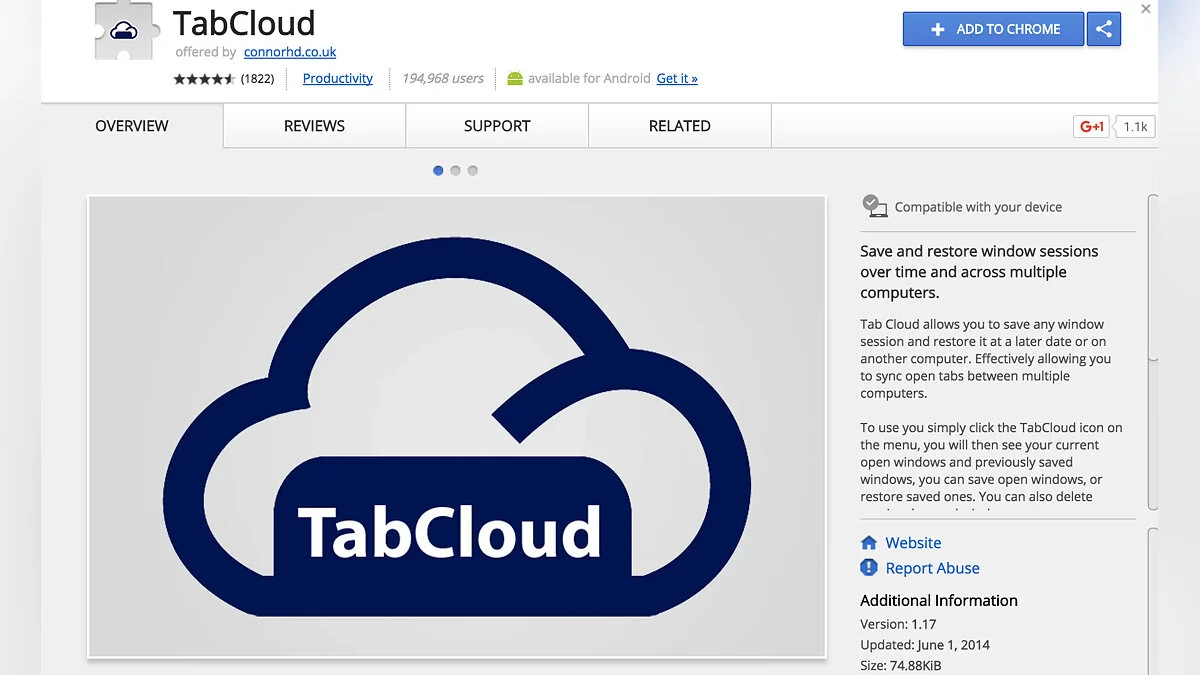Click the 1.1k plus-one count bubble
Screen dimensions: 1200x675
tap(1135, 127)
